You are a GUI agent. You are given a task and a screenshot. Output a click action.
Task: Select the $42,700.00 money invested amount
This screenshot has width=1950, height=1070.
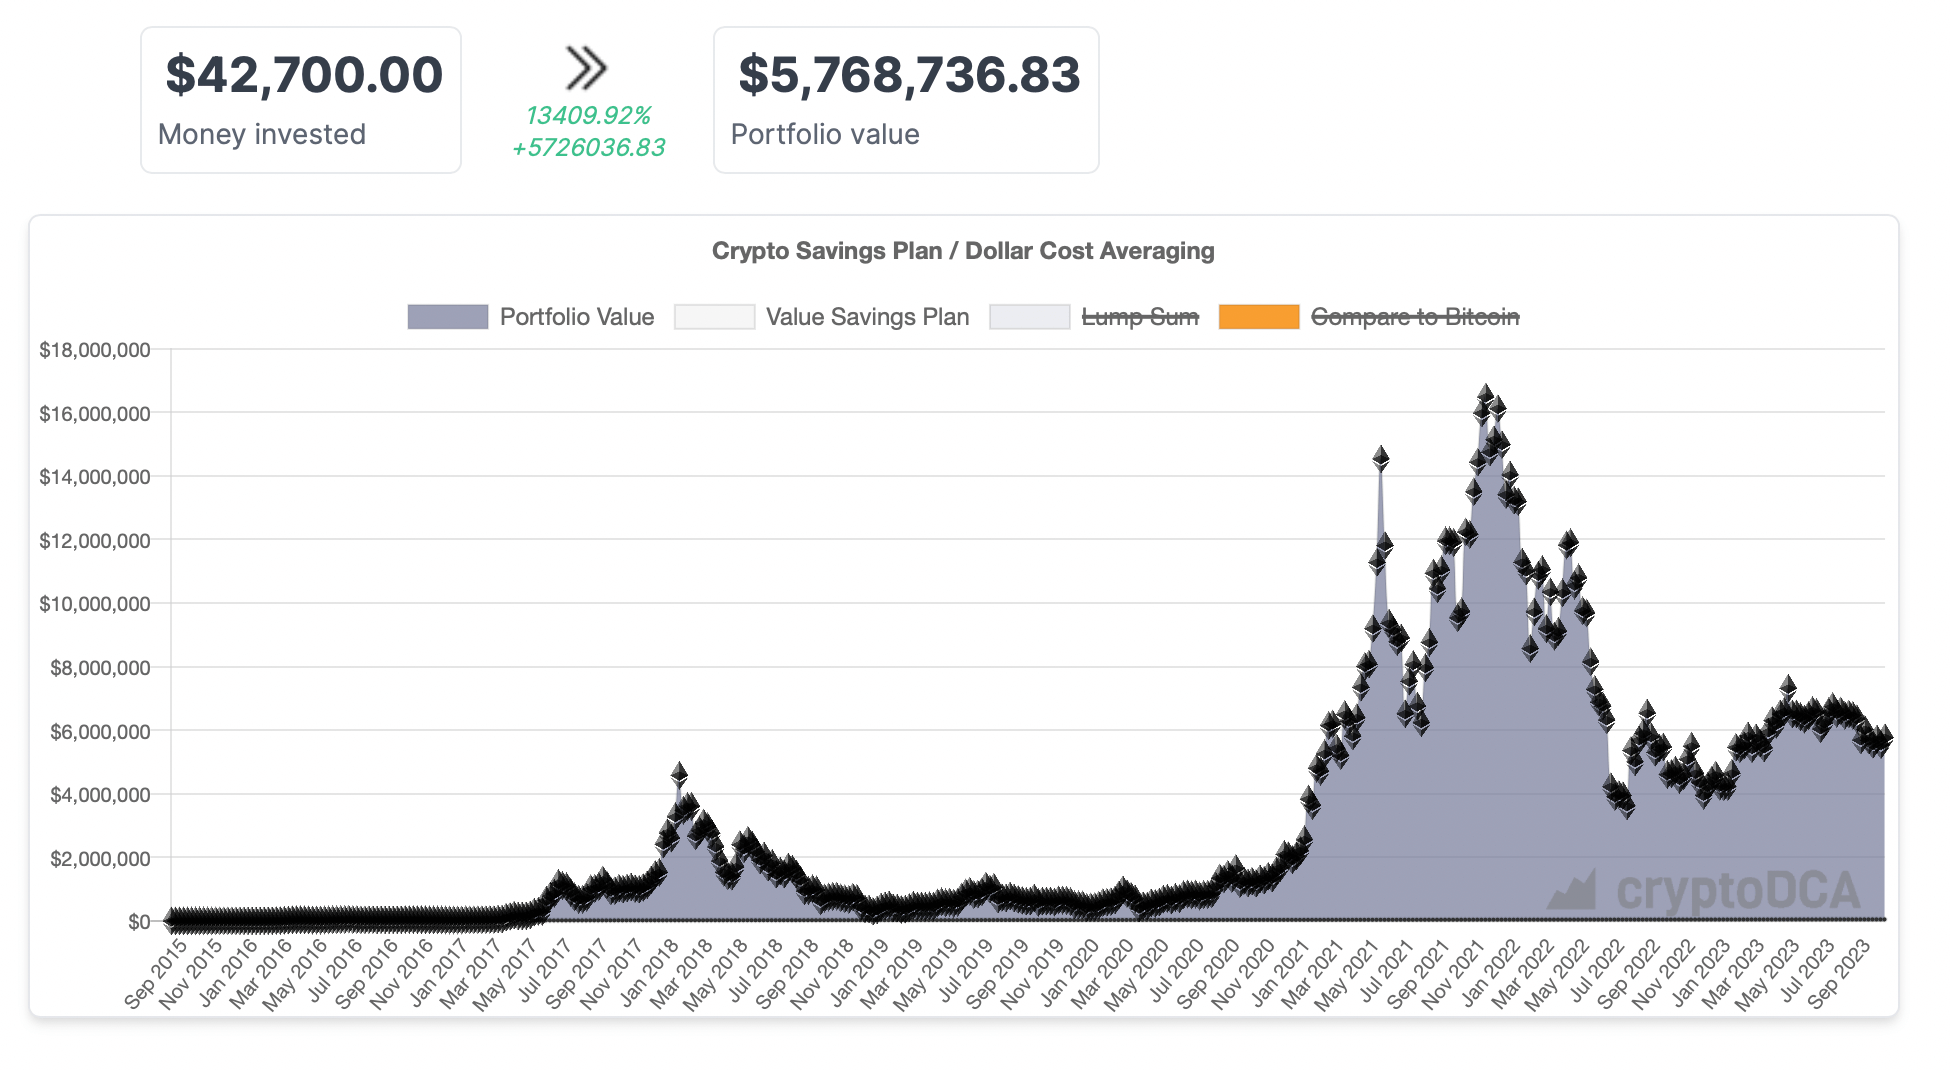pyautogui.click(x=303, y=75)
